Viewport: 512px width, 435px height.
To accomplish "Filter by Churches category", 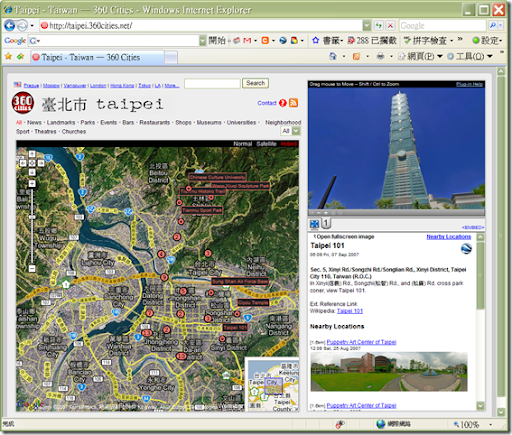I will (74, 131).
